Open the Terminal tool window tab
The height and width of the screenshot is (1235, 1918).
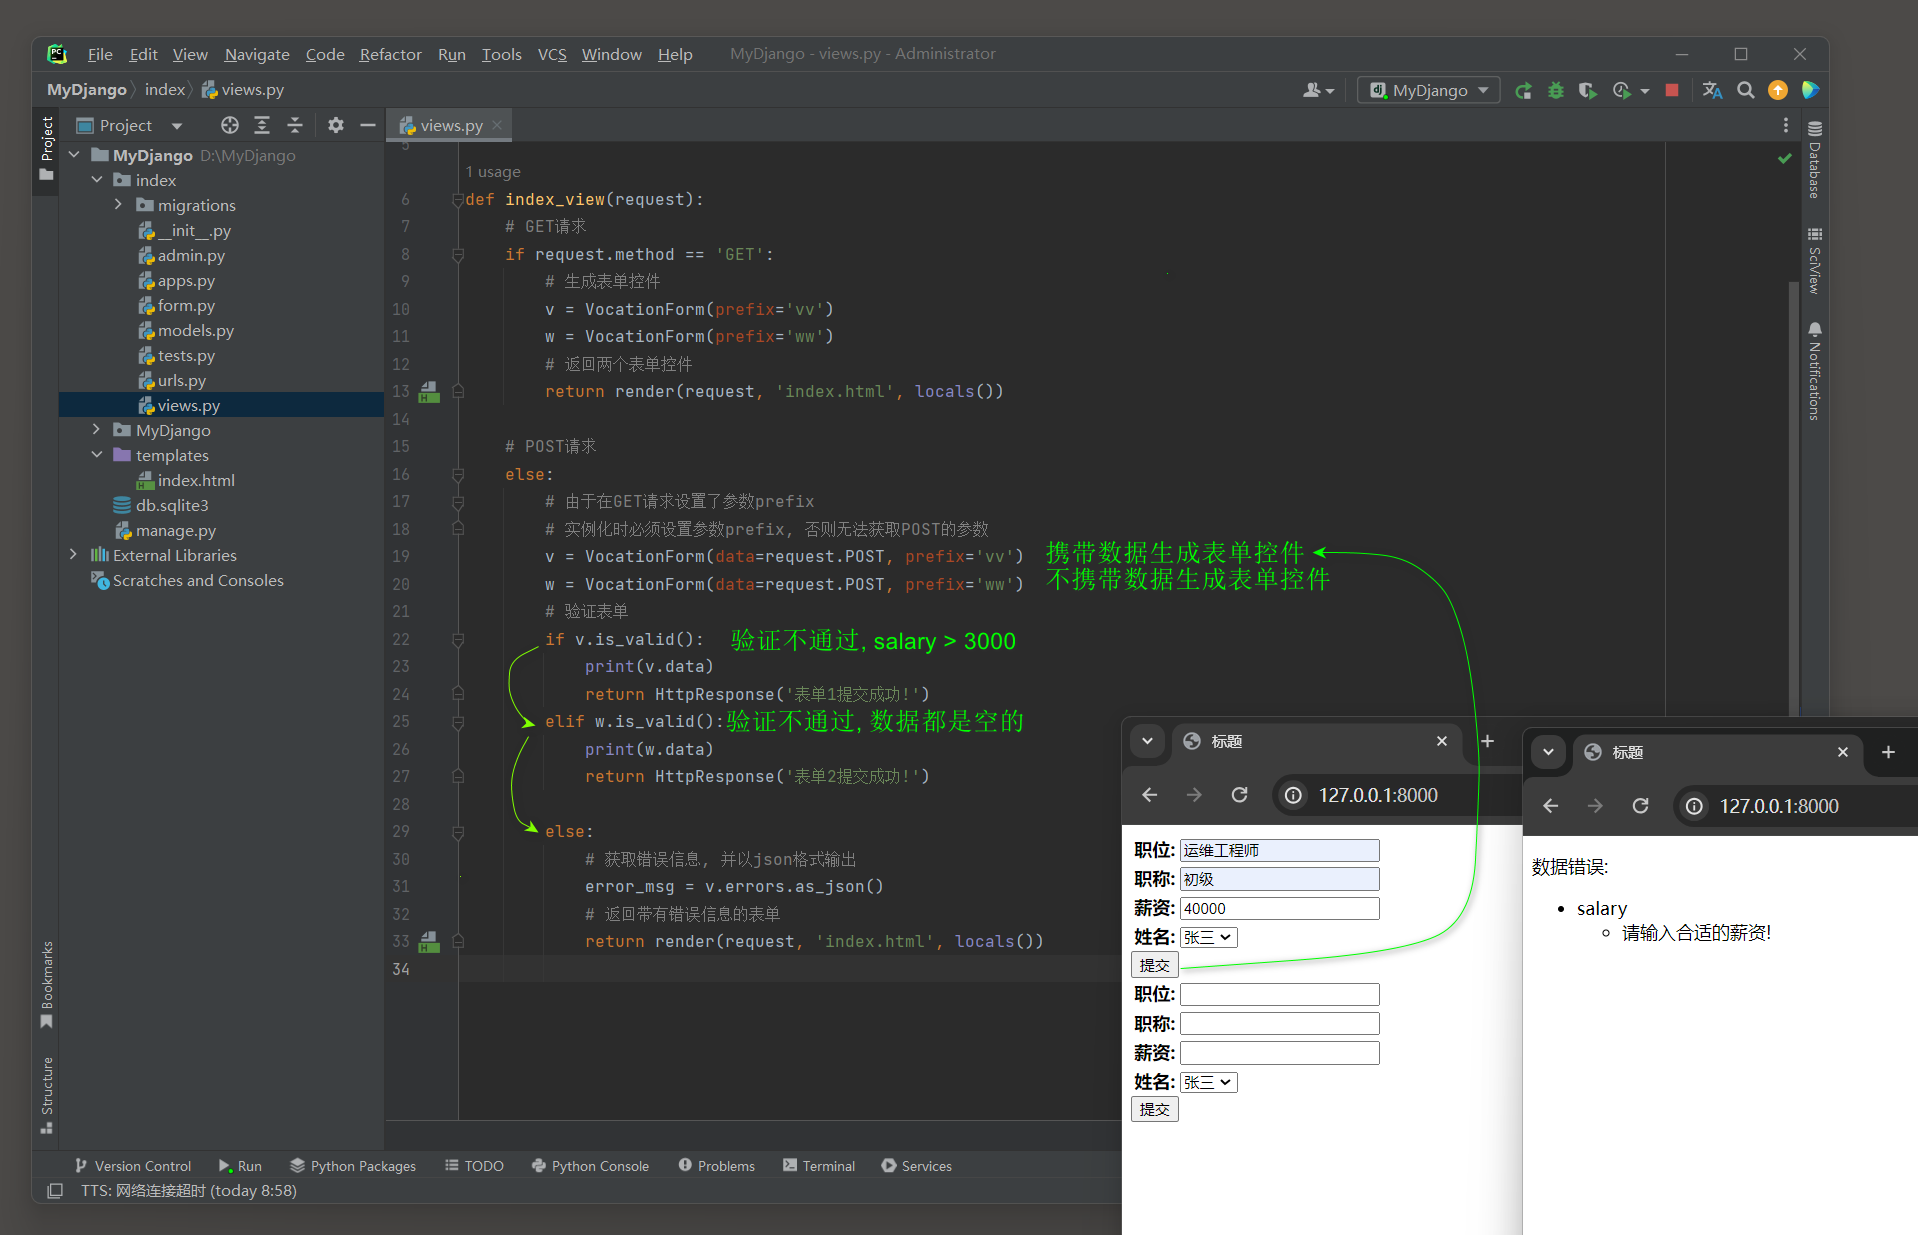[x=819, y=1166]
